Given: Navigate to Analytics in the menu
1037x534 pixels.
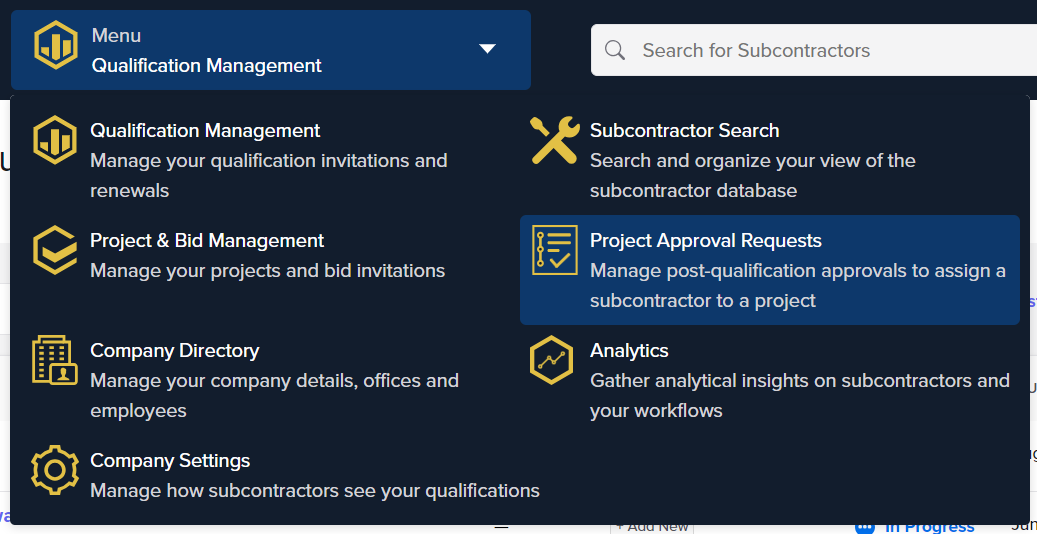Looking at the screenshot, I should pyautogui.click(x=629, y=351).
